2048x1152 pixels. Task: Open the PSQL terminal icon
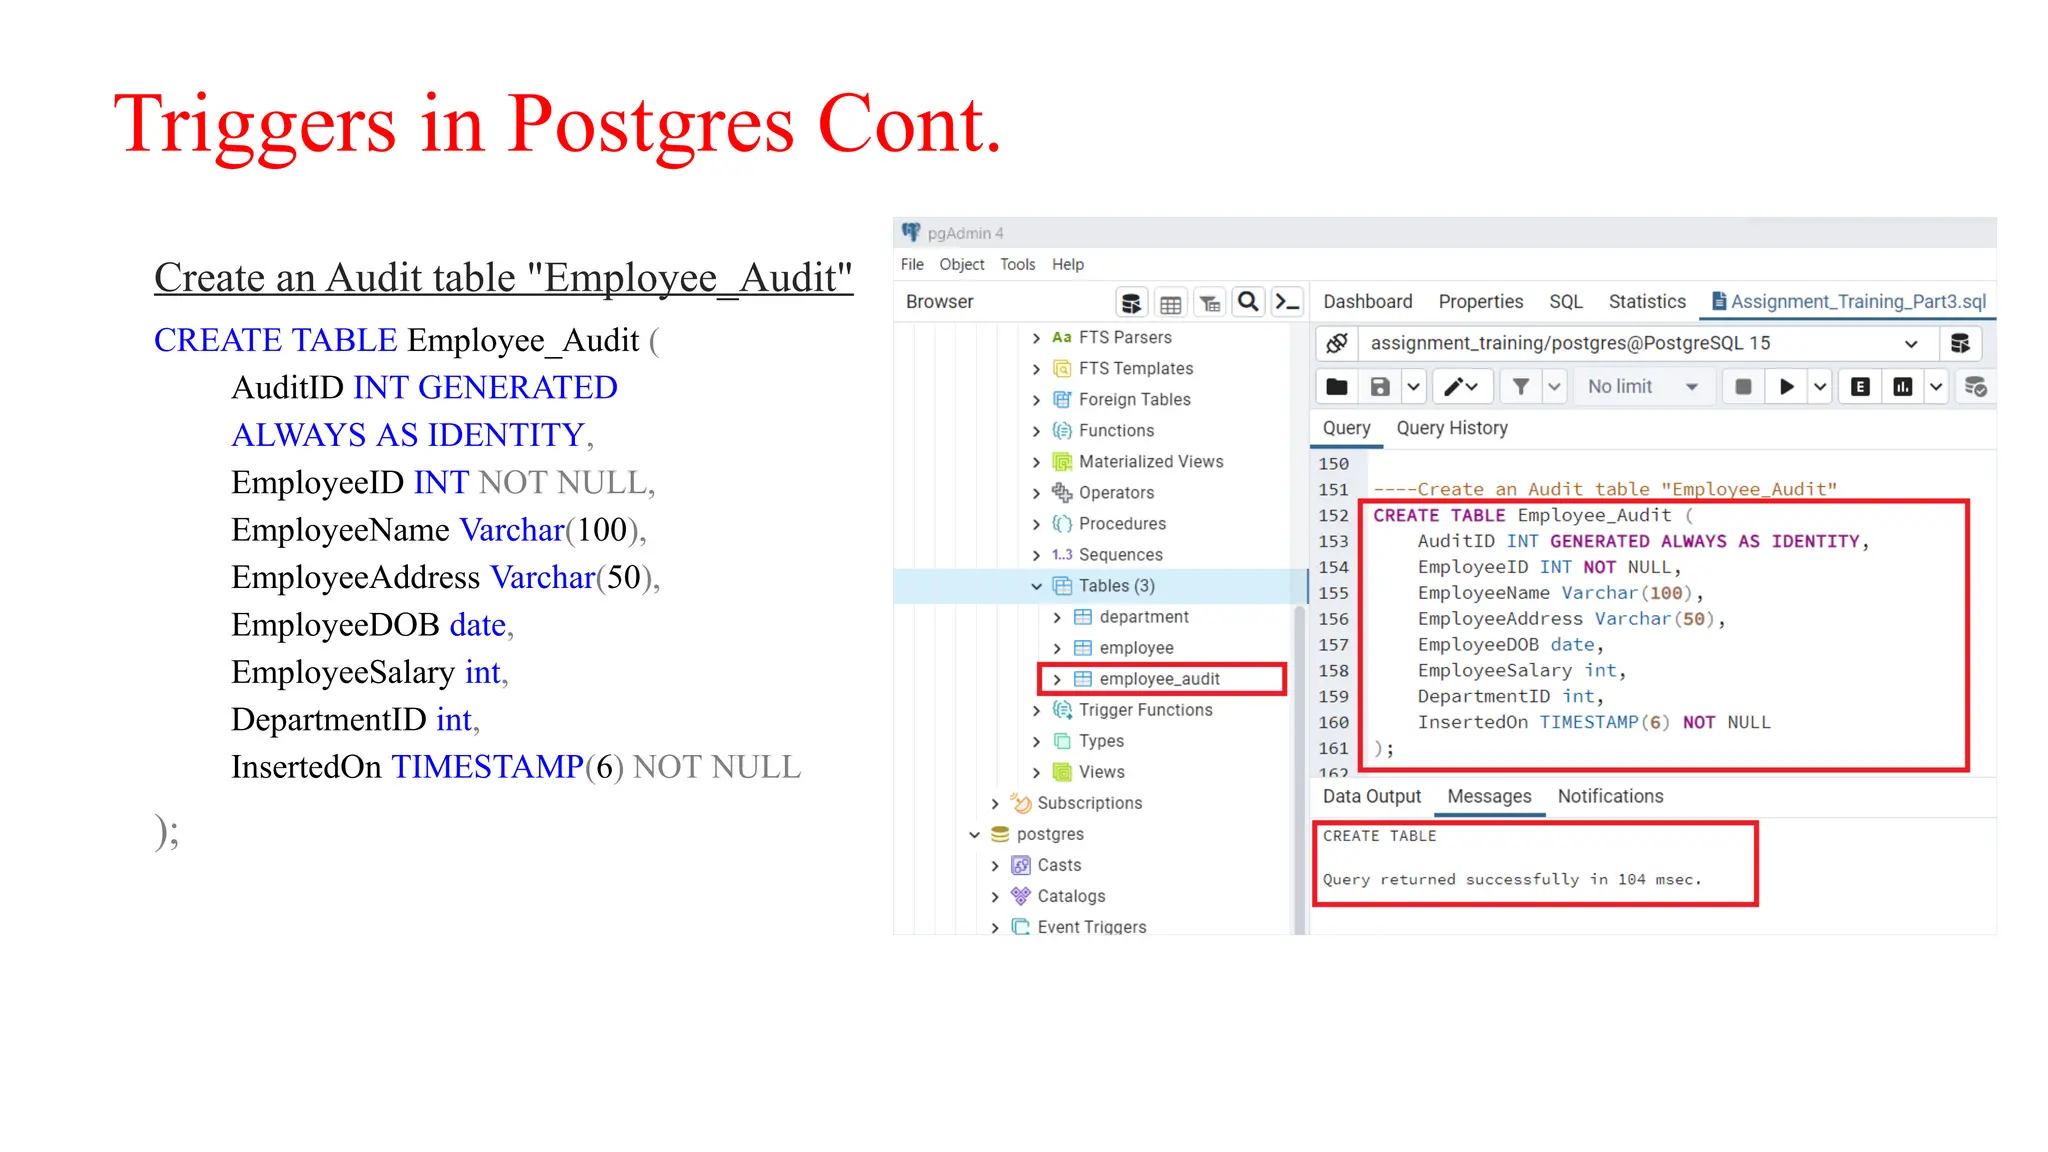tap(1288, 302)
